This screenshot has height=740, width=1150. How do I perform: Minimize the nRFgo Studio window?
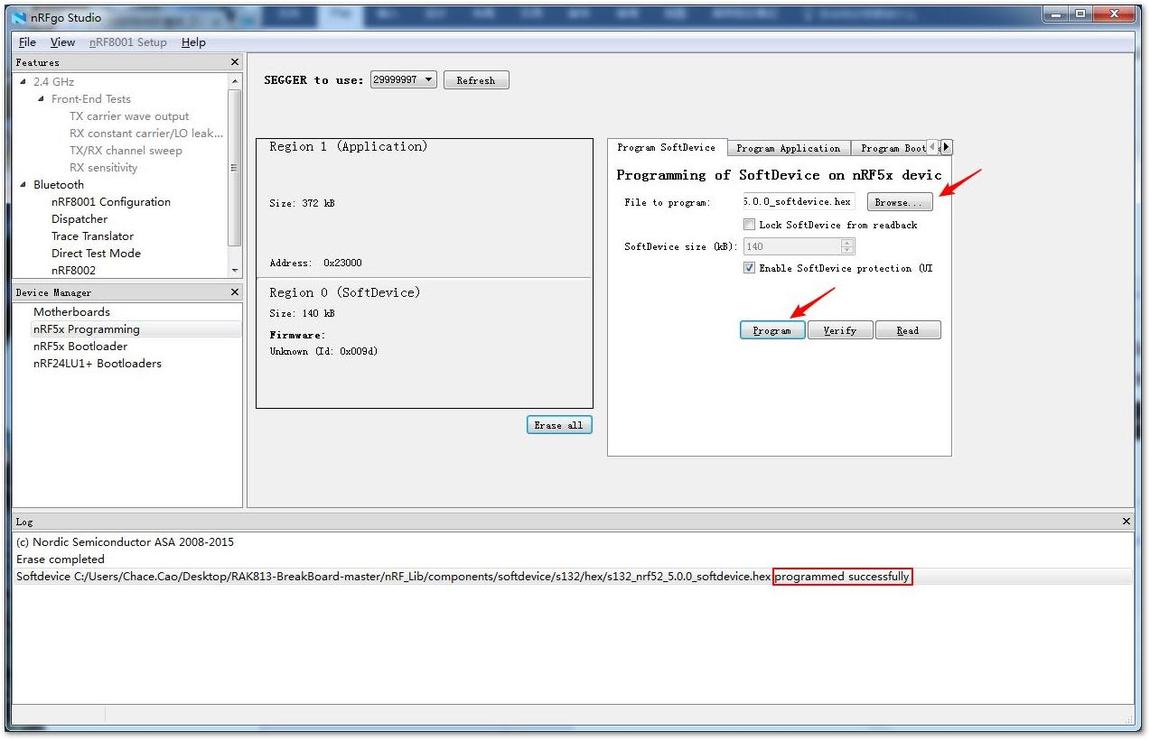(1057, 14)
